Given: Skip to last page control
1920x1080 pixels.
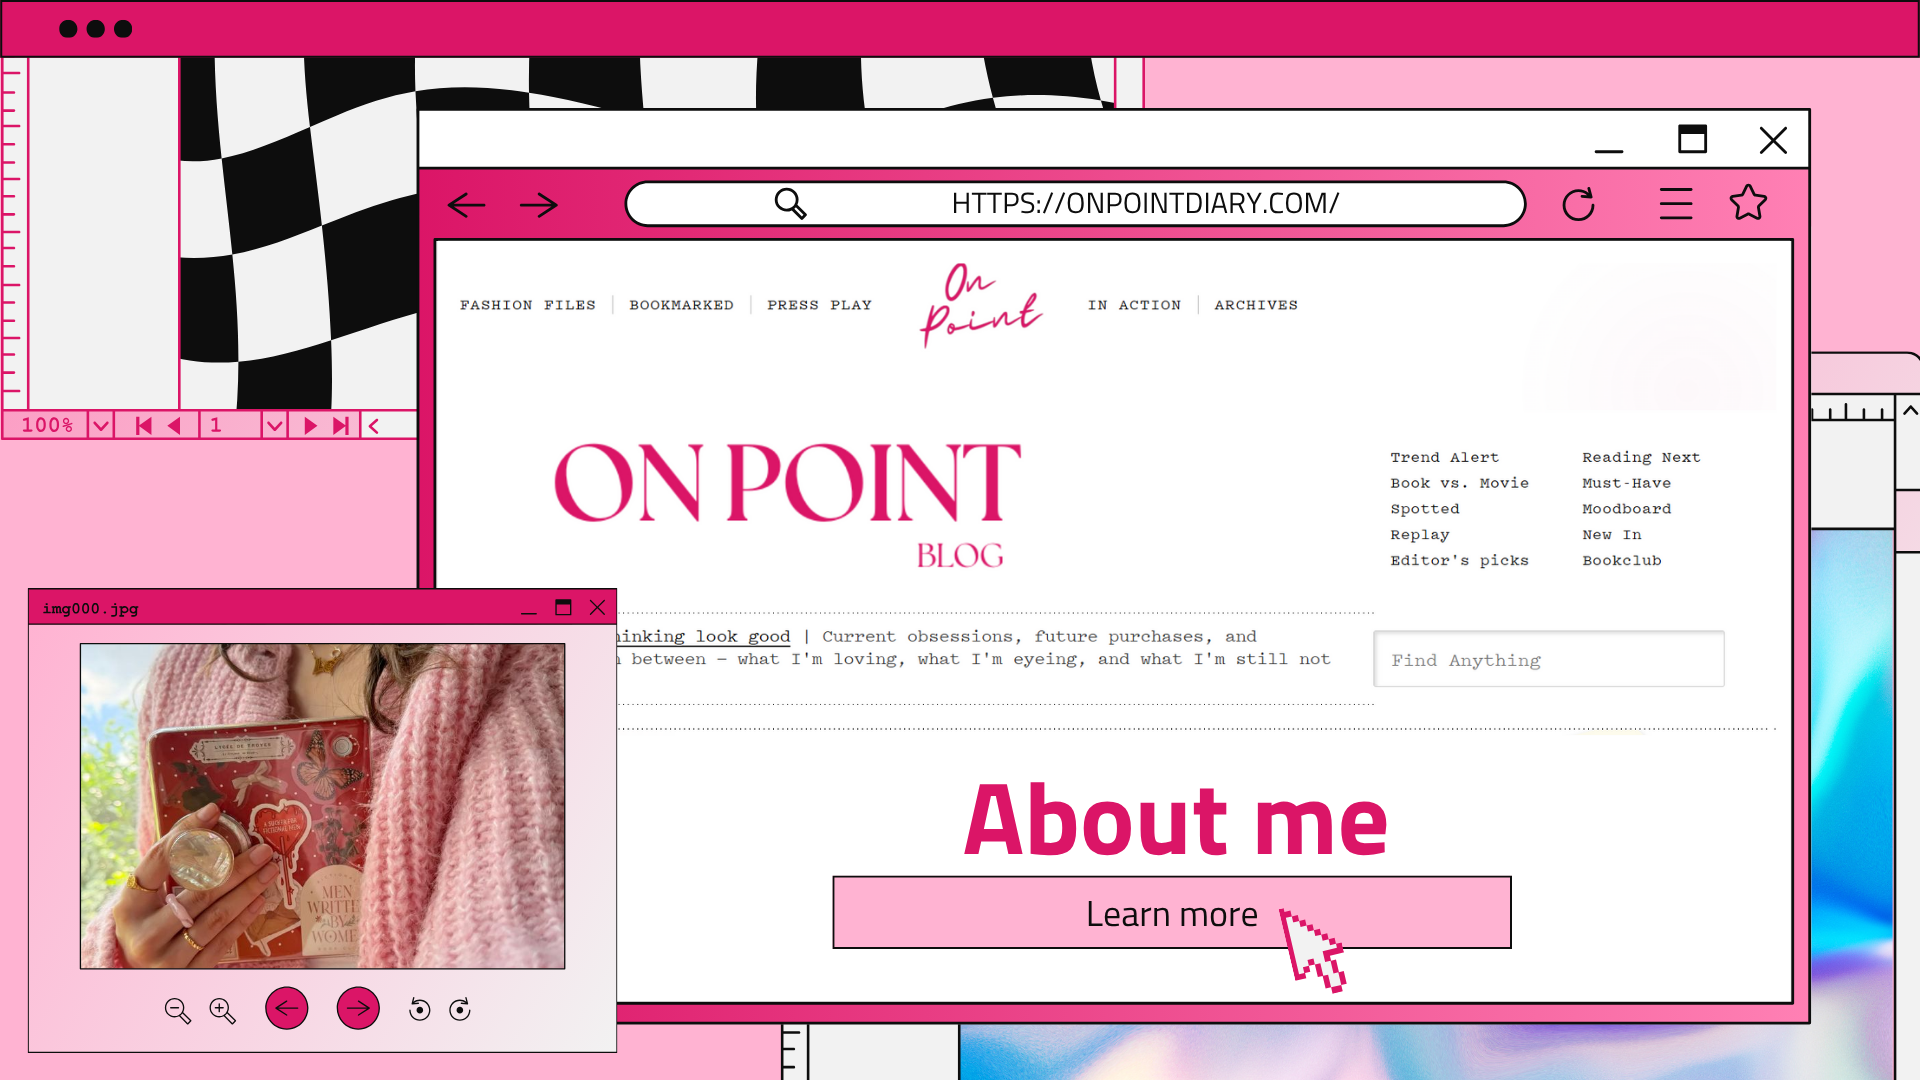Looking at the screenshot, I should pos(341,425).
